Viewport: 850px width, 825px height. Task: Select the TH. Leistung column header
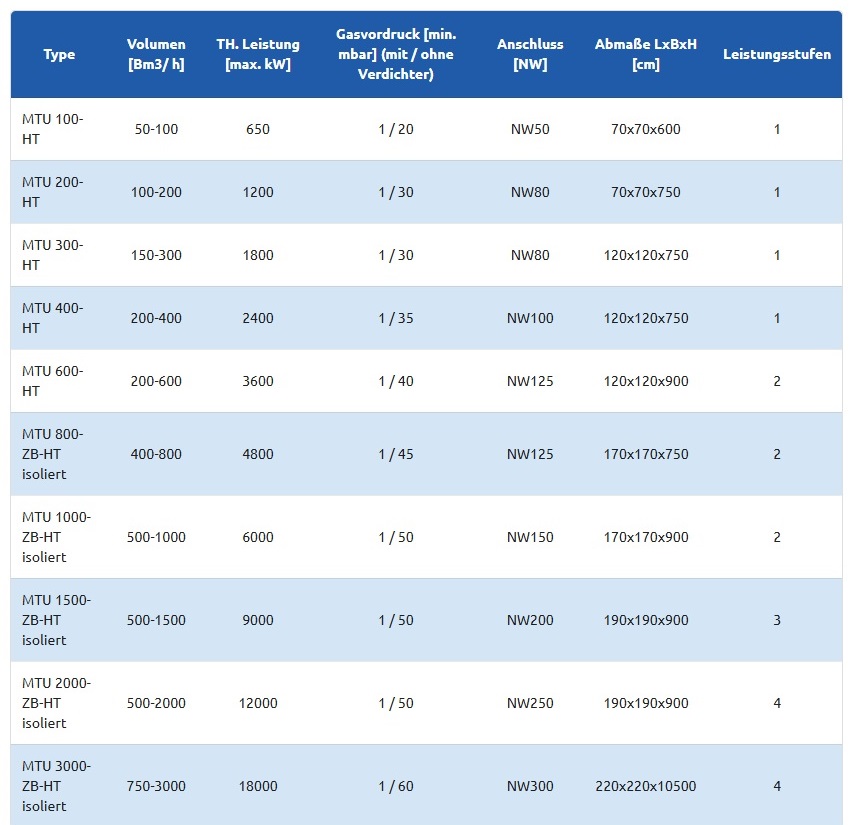tap(257, 54)
